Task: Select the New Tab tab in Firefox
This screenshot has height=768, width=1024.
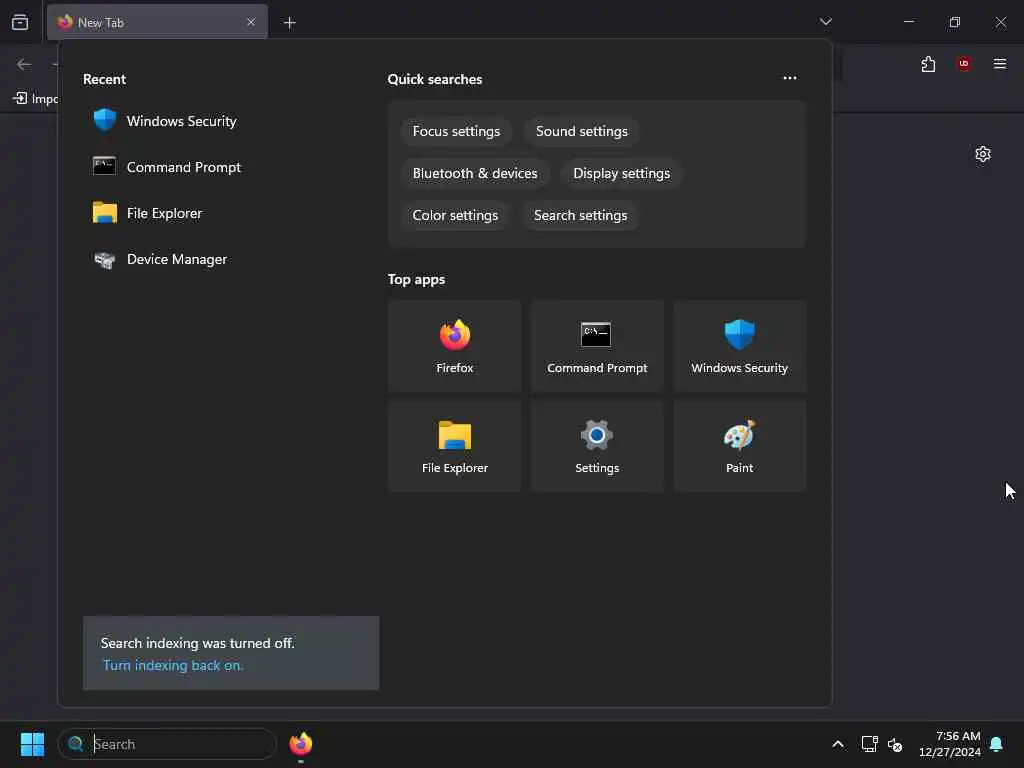Action: 157,22
